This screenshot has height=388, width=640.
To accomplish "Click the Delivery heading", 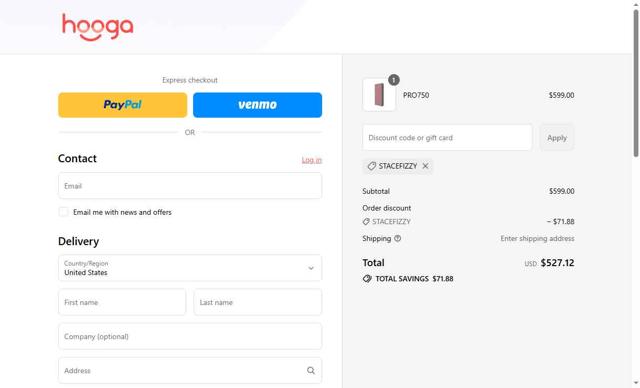I will (78, 241).
